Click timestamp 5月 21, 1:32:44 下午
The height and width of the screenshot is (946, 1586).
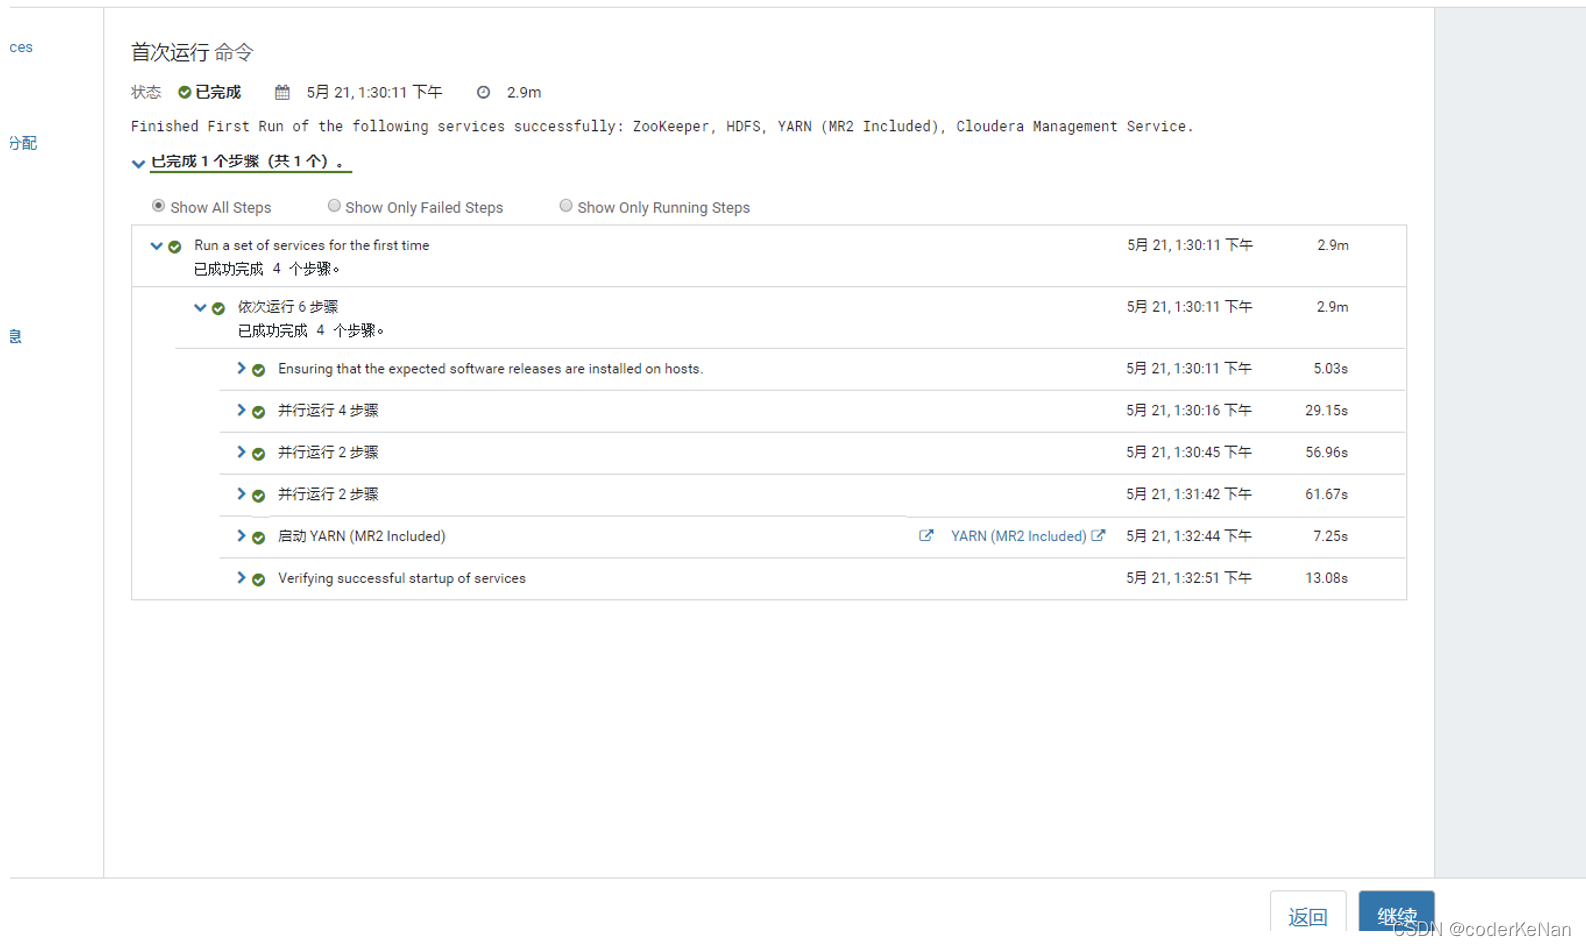(1189, 536)
